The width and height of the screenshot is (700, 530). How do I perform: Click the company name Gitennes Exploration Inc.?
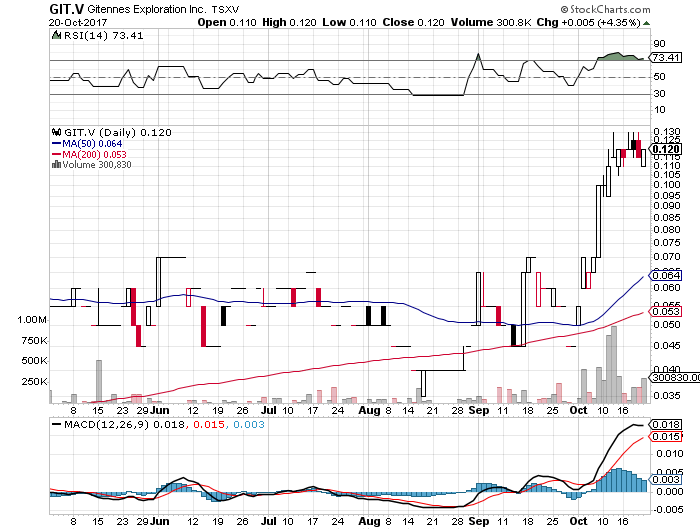tap(147, 9)
